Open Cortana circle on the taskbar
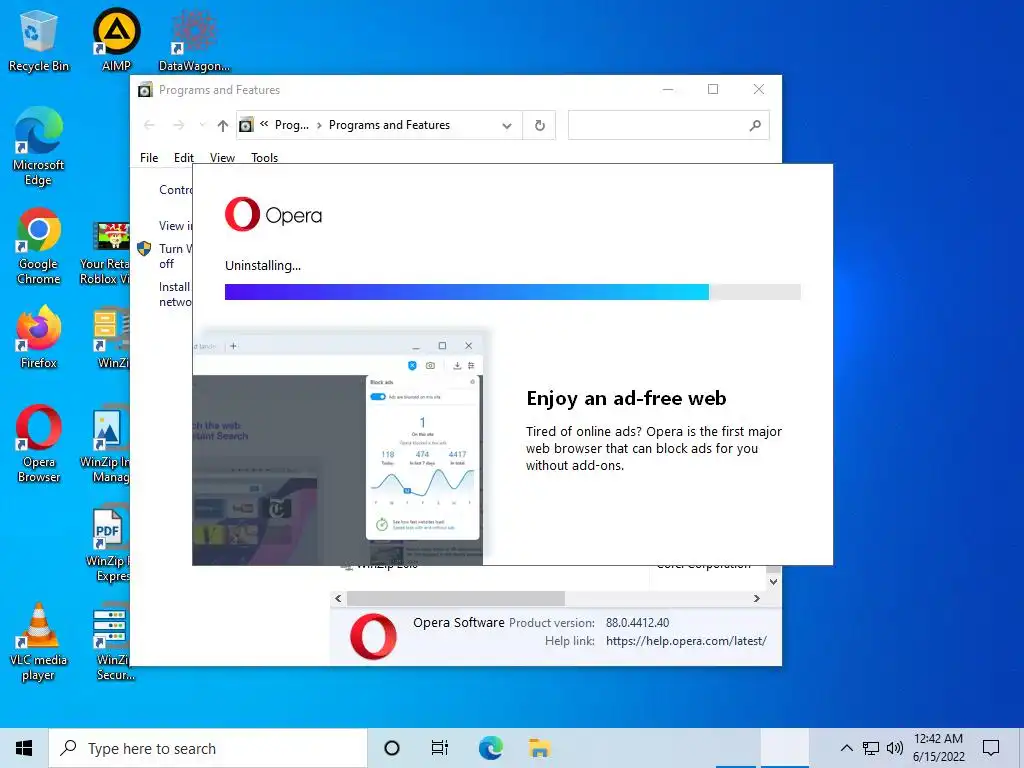Image resolution: width=1024 pixels, height=768 pixels. coord(392,748)
